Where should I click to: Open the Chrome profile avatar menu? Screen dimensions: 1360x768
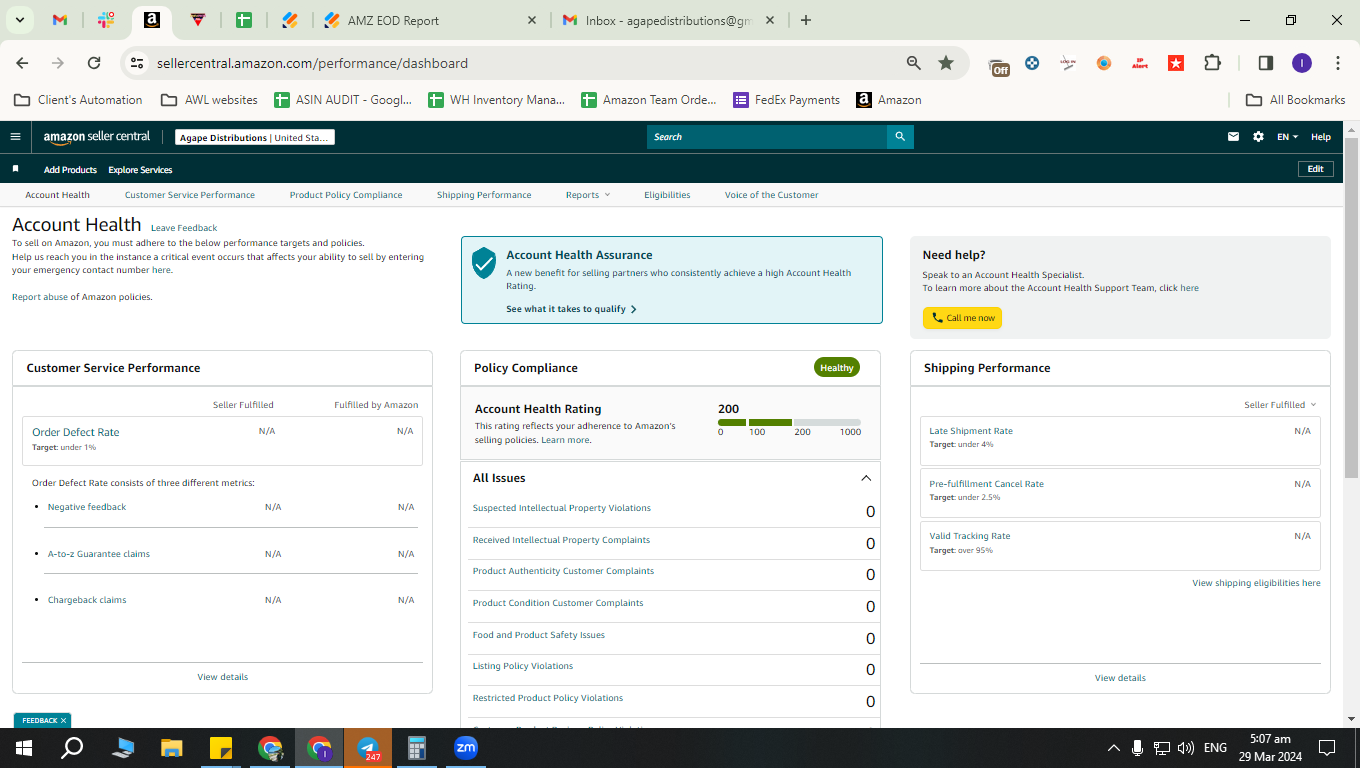(1301, 63)
